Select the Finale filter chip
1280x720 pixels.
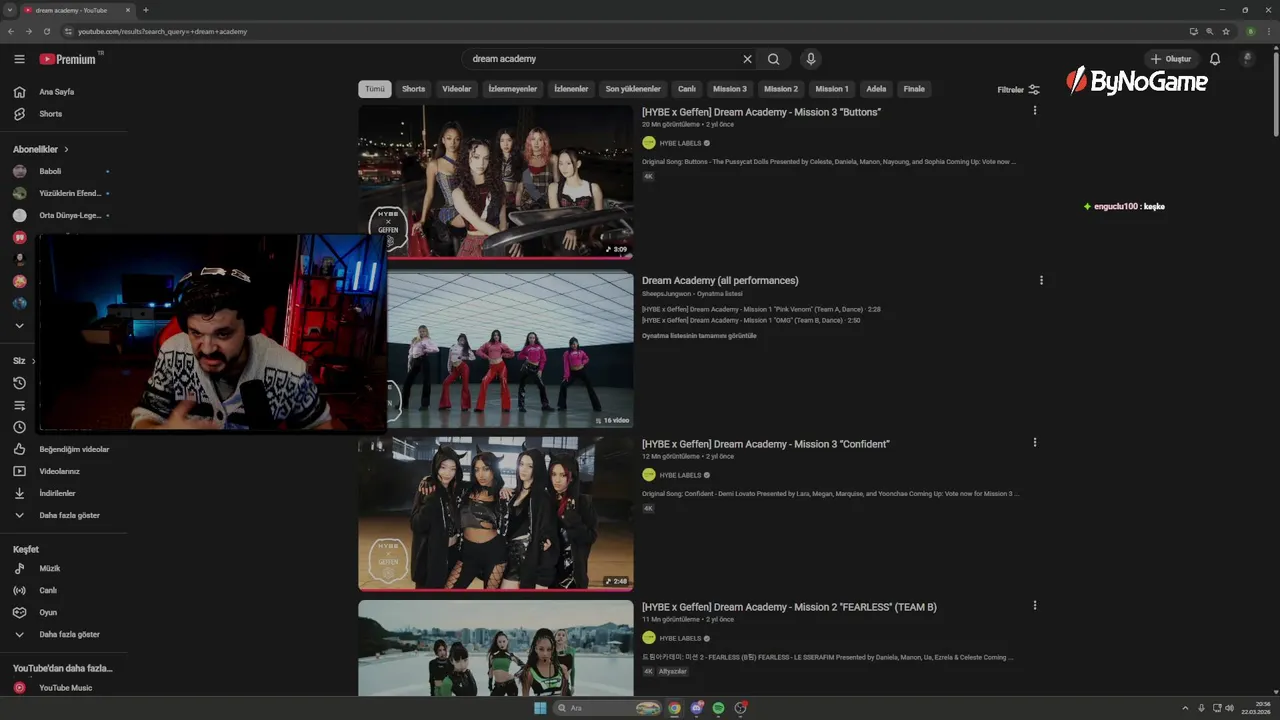(x=914, y=89)
